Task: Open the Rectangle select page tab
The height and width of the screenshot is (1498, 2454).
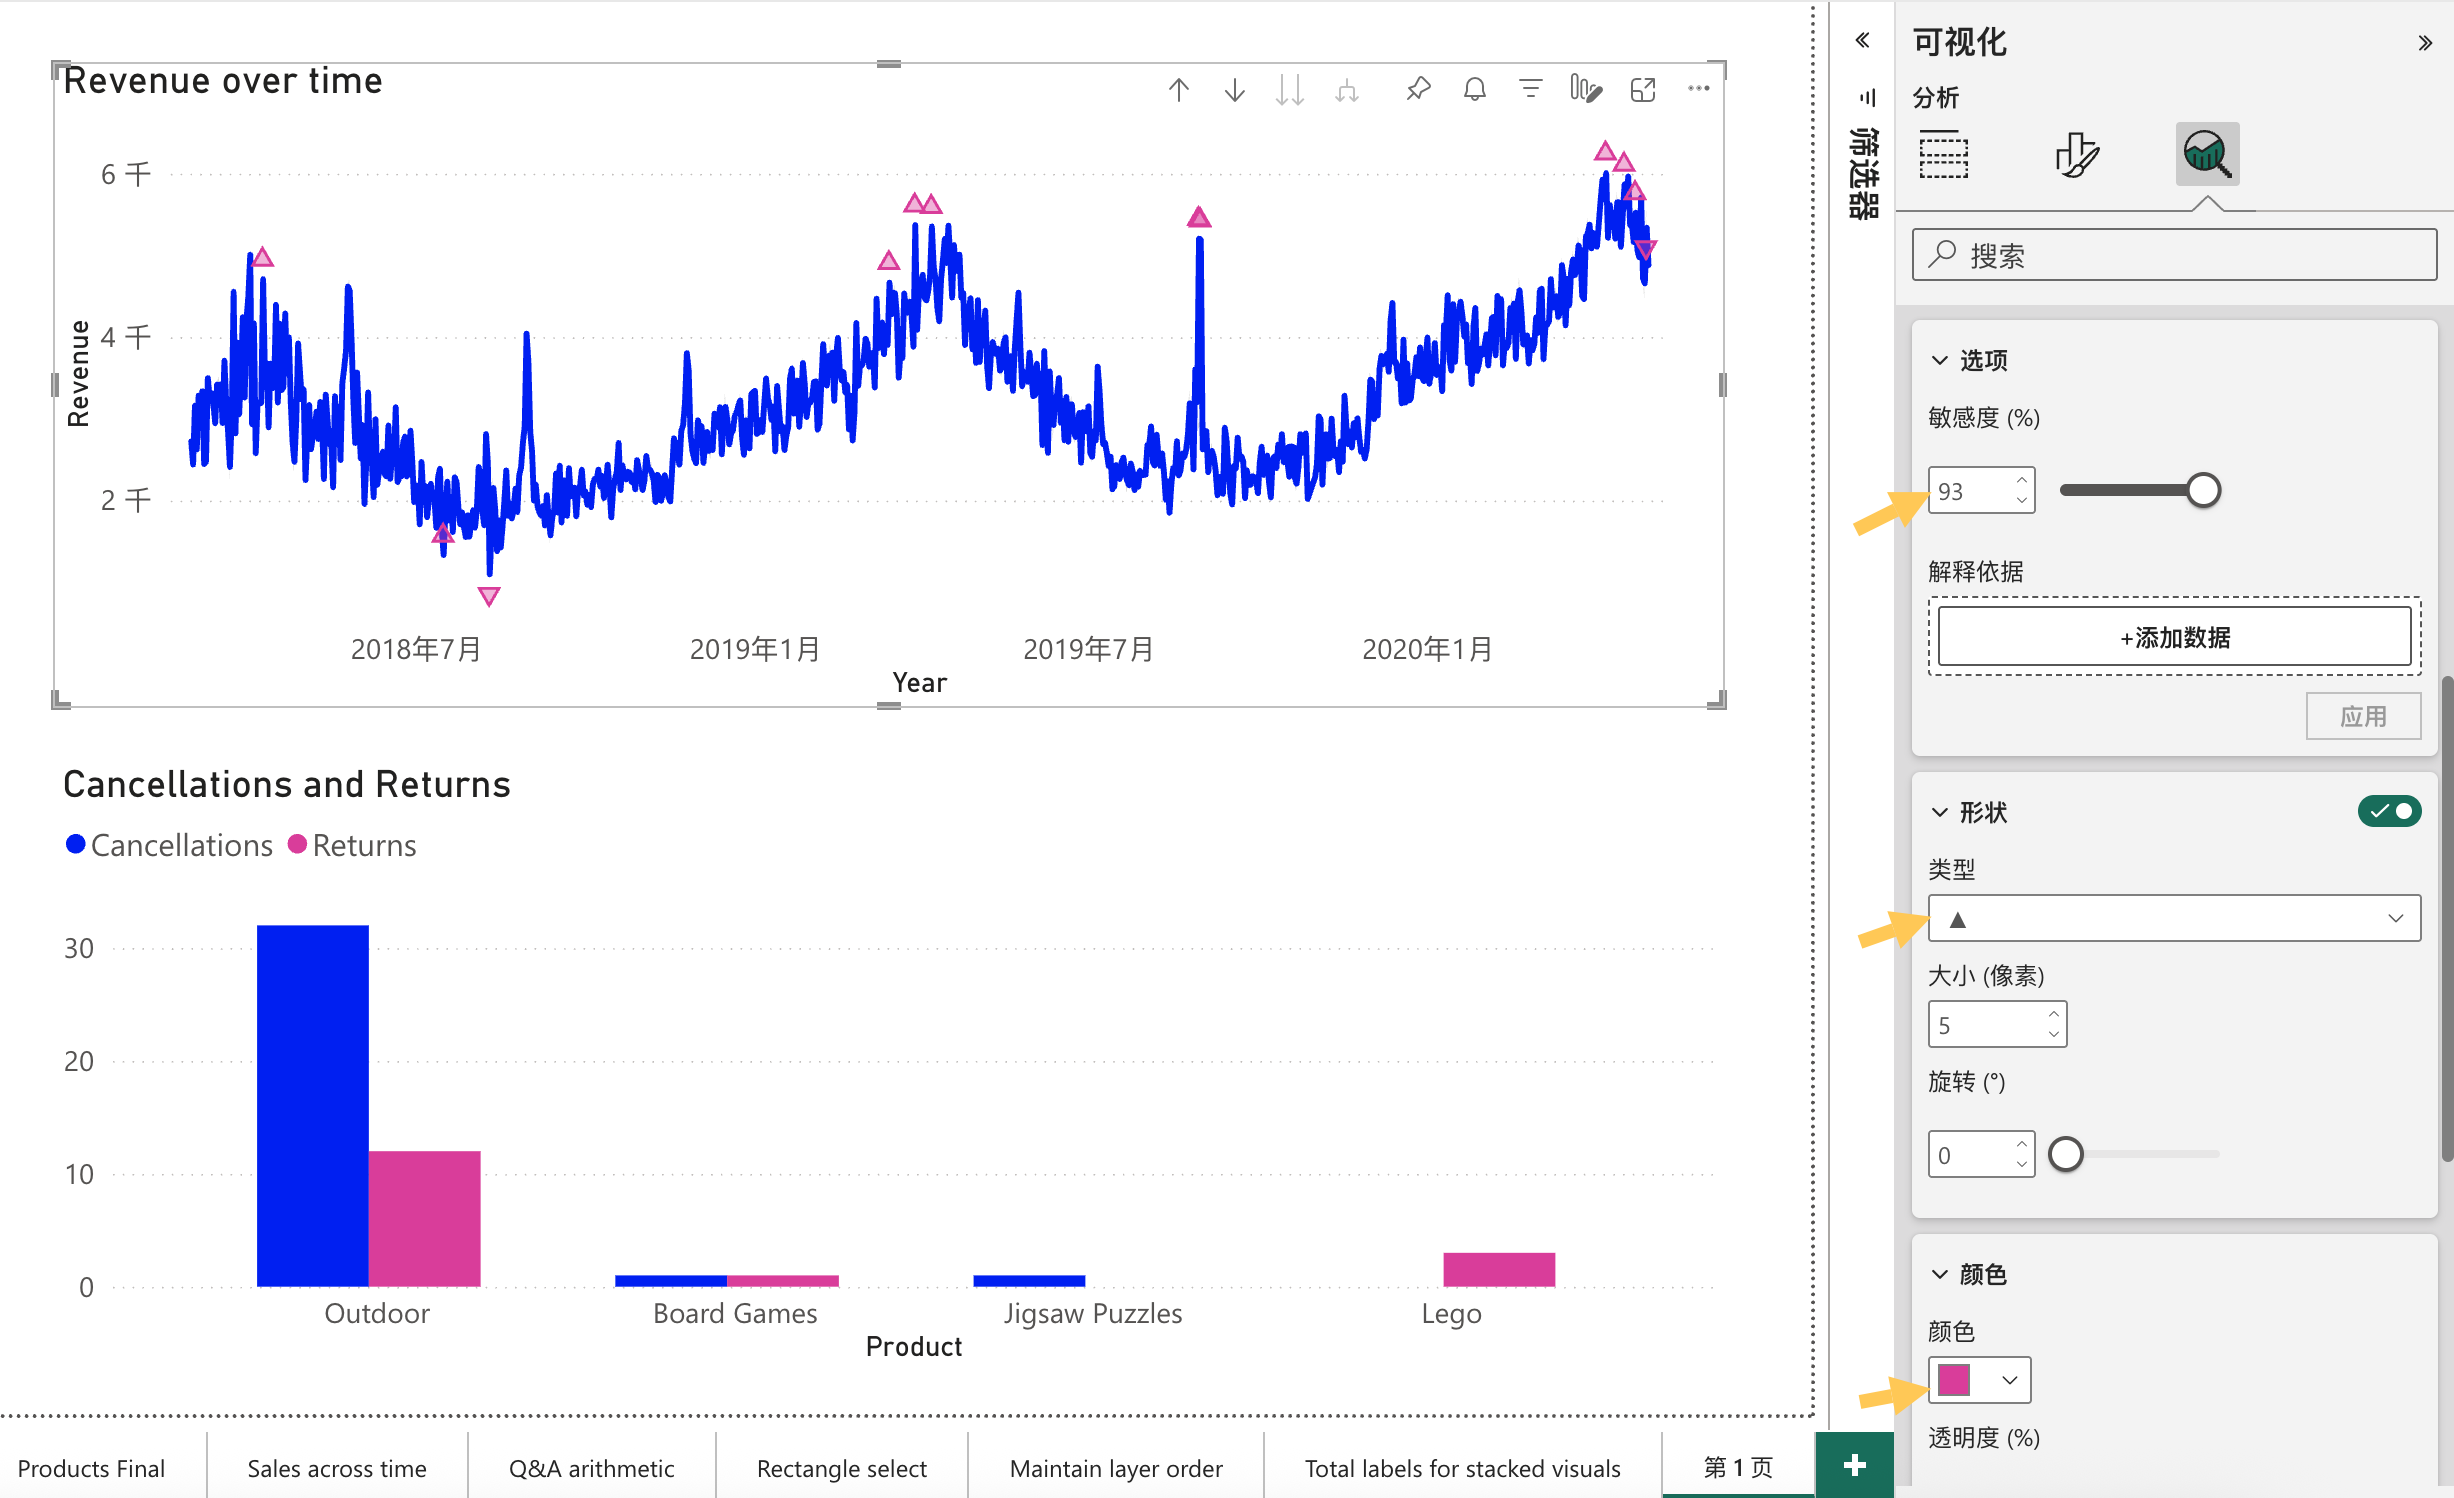Action: pyautogui.click(x=841, y=1468)
